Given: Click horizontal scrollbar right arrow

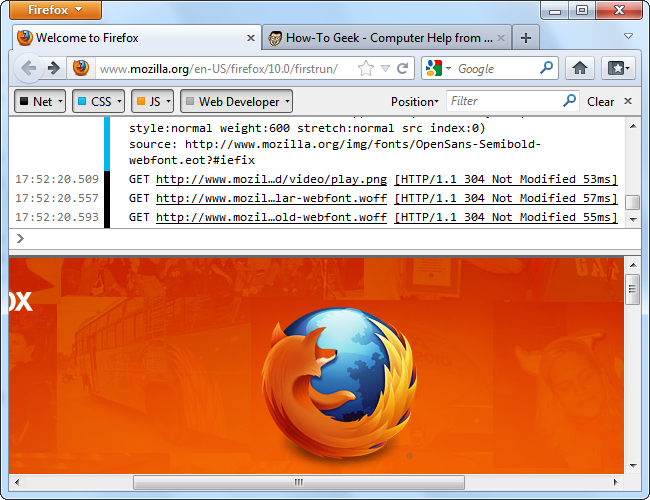Looking at the screenshot, I should tap(616, 482).
